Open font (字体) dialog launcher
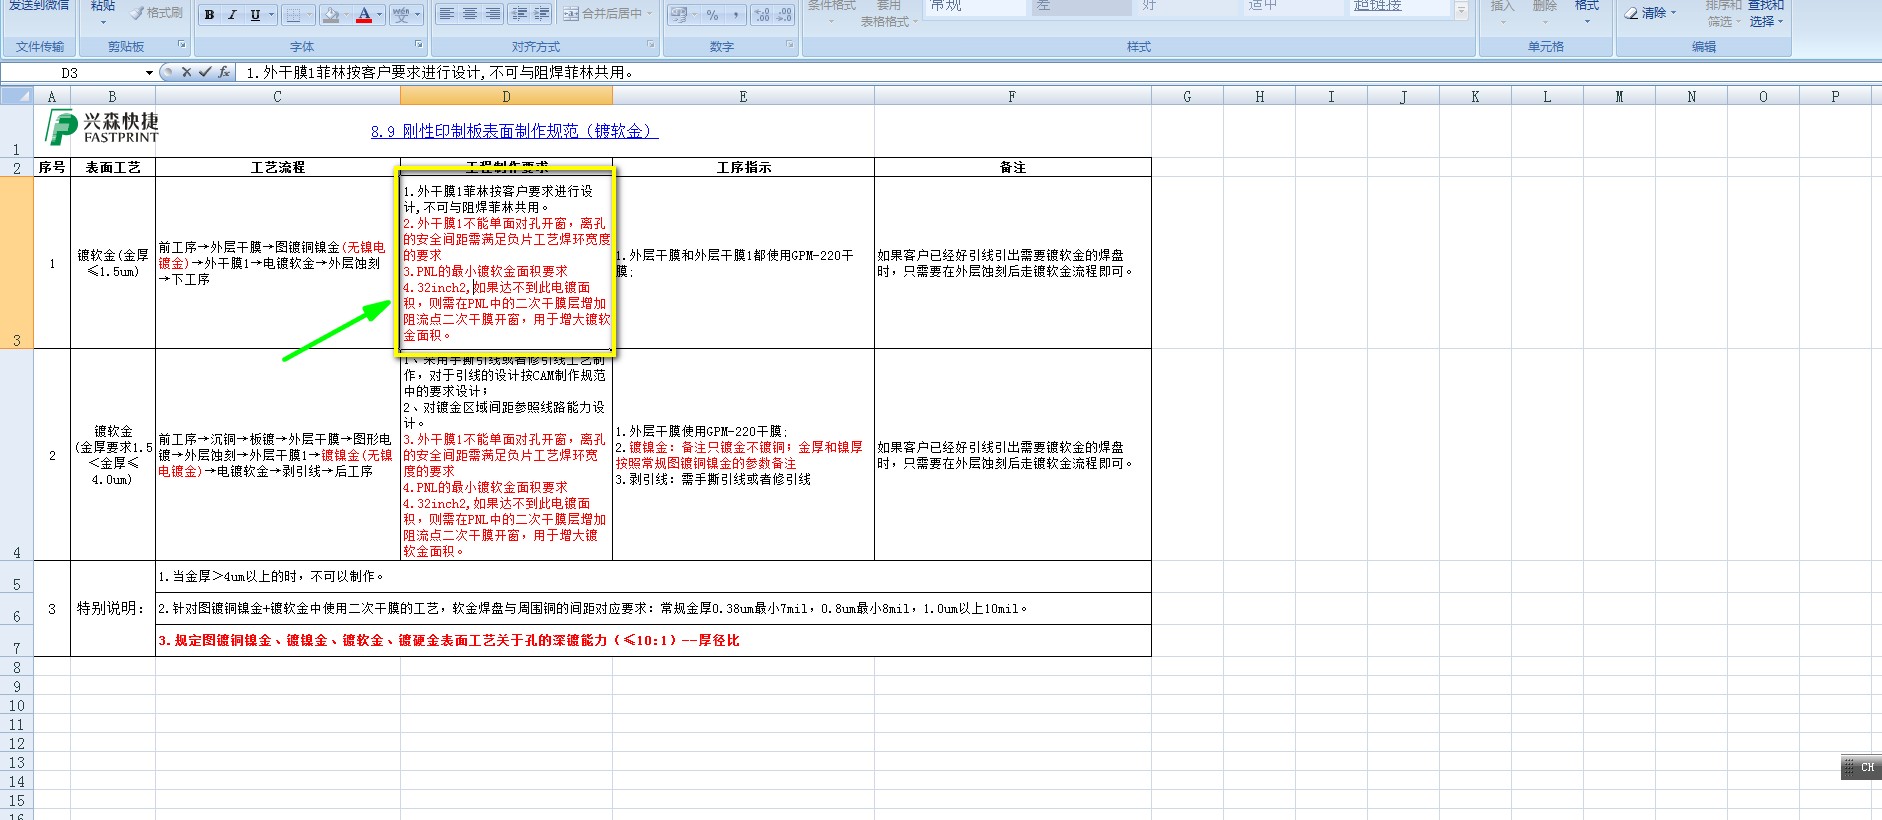 419,45
